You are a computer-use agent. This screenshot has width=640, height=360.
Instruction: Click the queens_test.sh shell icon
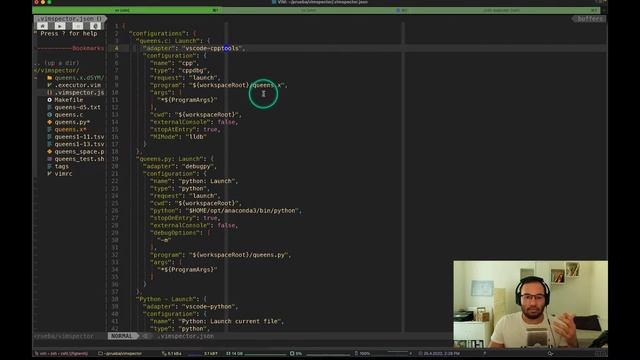tap(49, 159)
